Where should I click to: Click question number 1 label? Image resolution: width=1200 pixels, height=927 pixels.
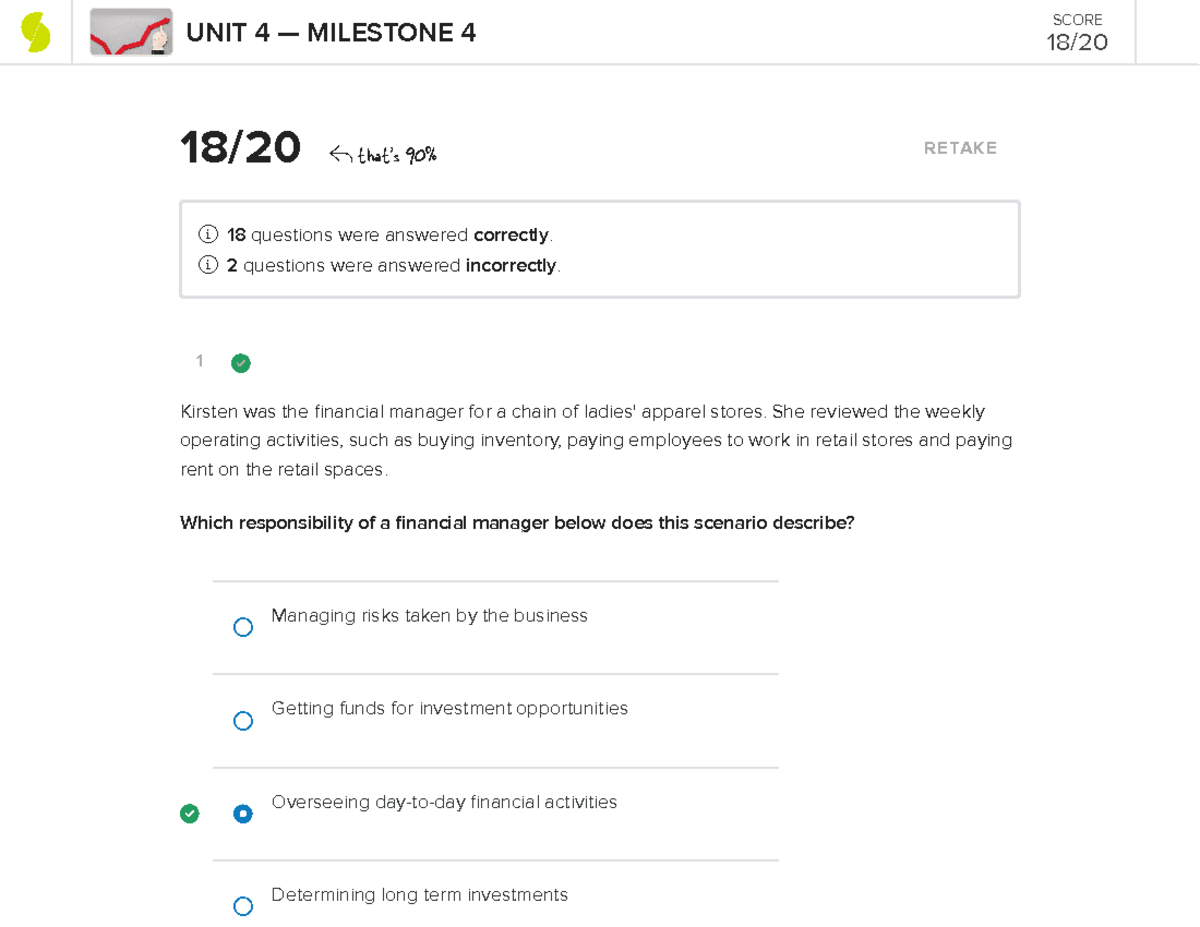coord(199,361)
